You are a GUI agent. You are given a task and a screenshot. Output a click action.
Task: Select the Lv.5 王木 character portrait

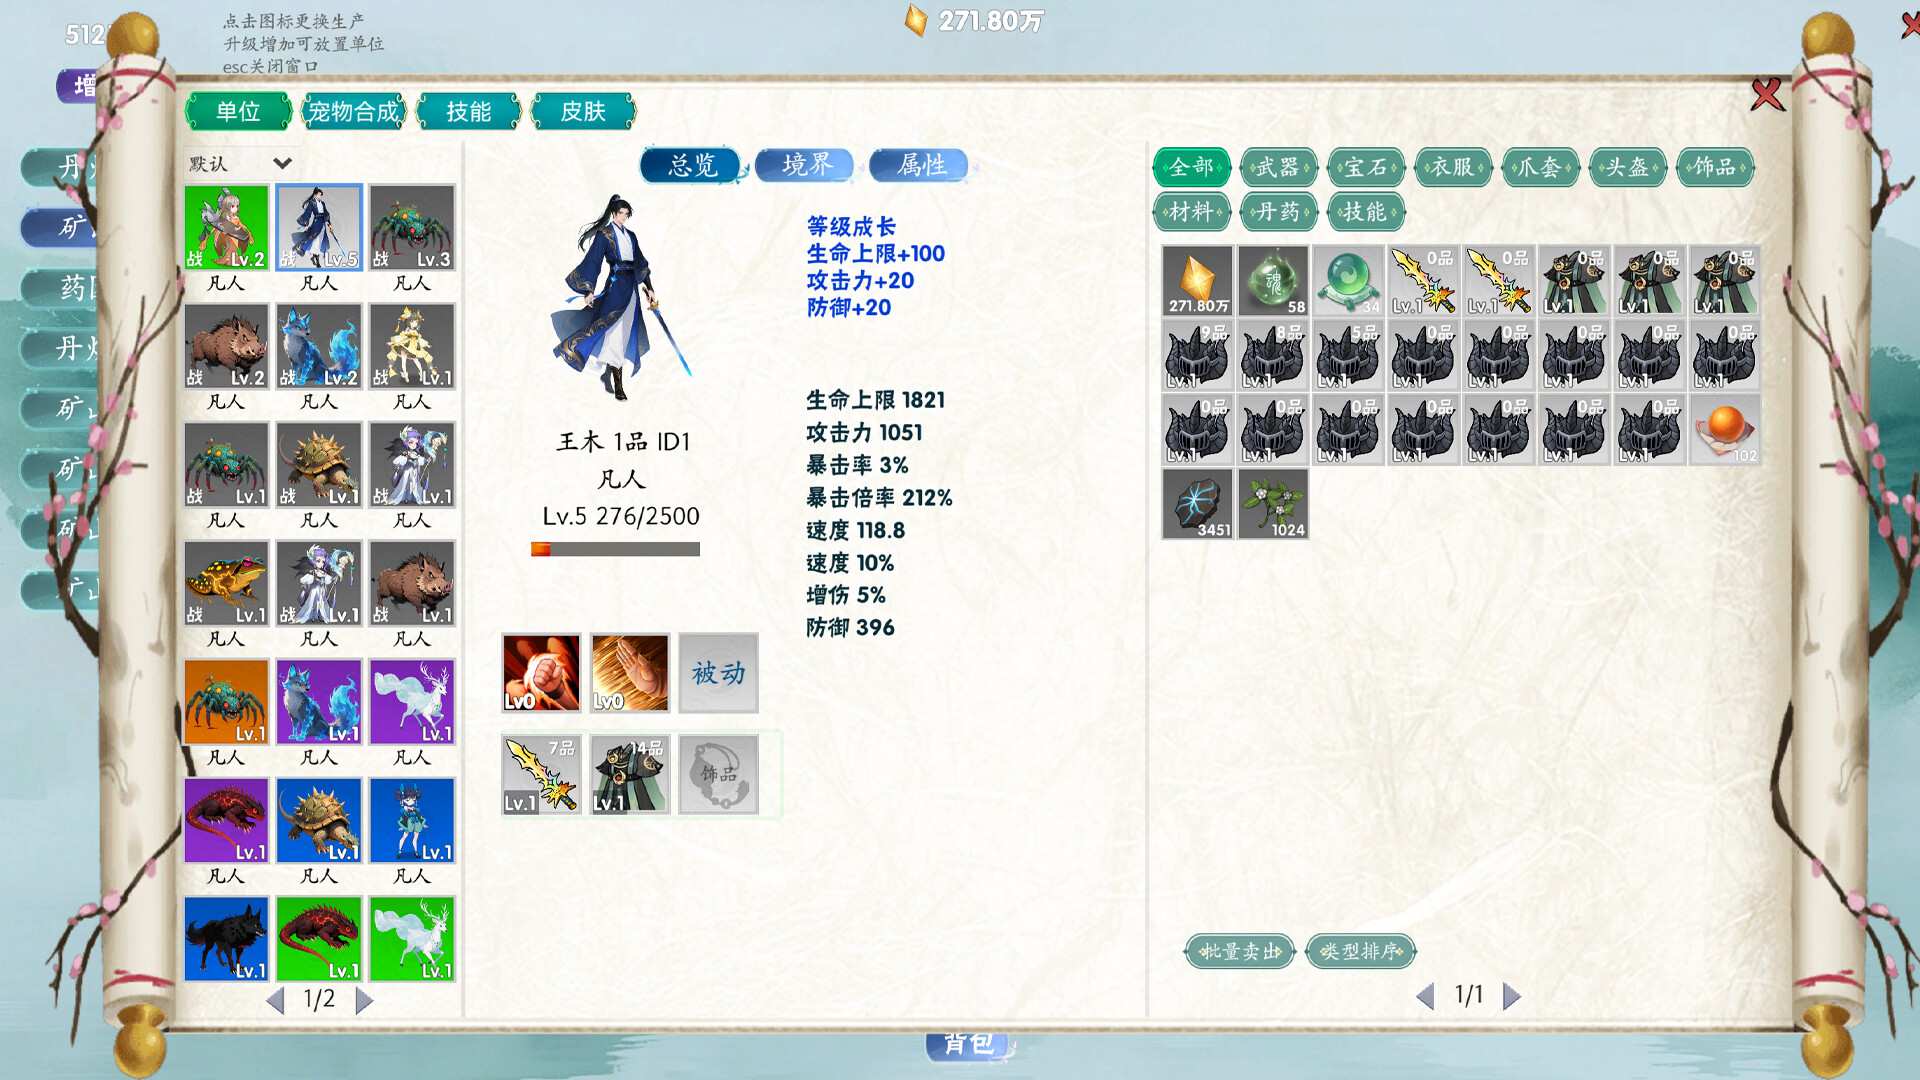318,226
